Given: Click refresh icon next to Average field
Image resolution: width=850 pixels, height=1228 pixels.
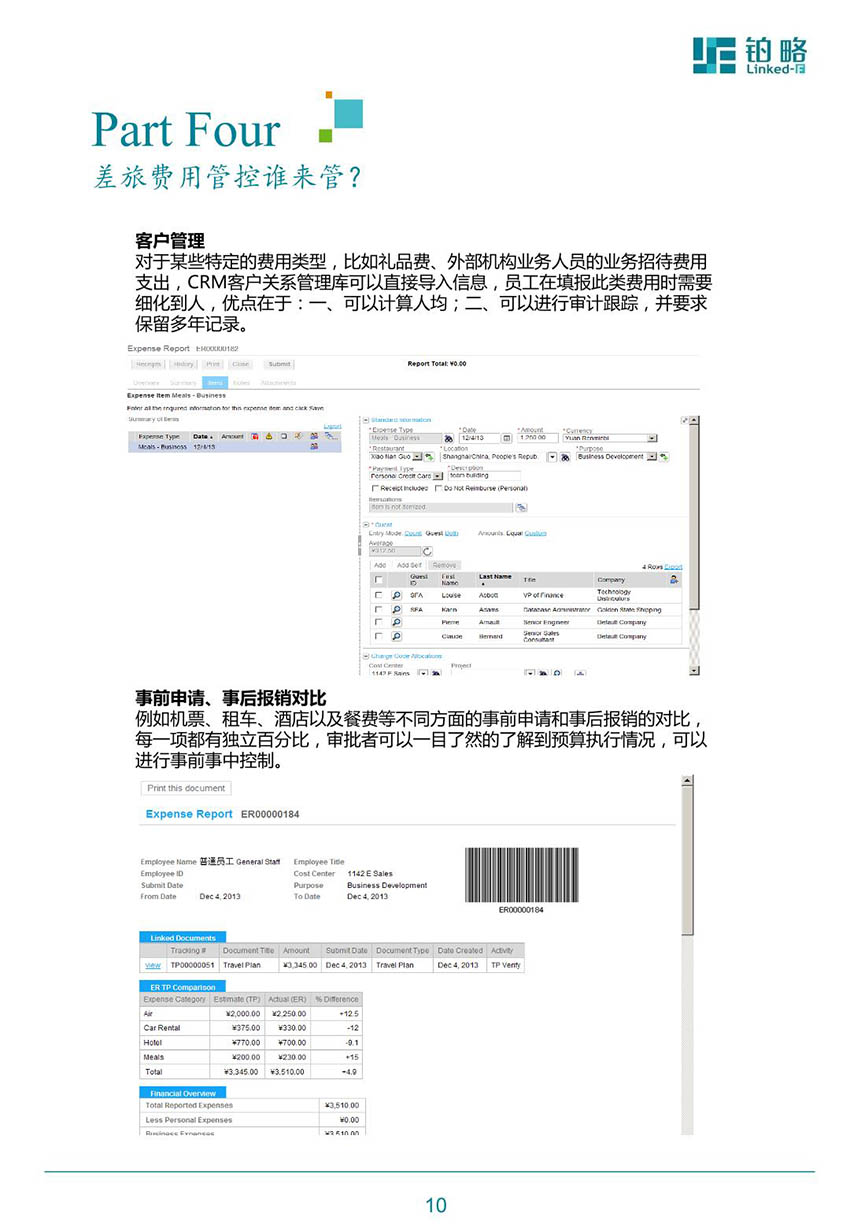Looking at the screenshot, I should click(427, 551).
